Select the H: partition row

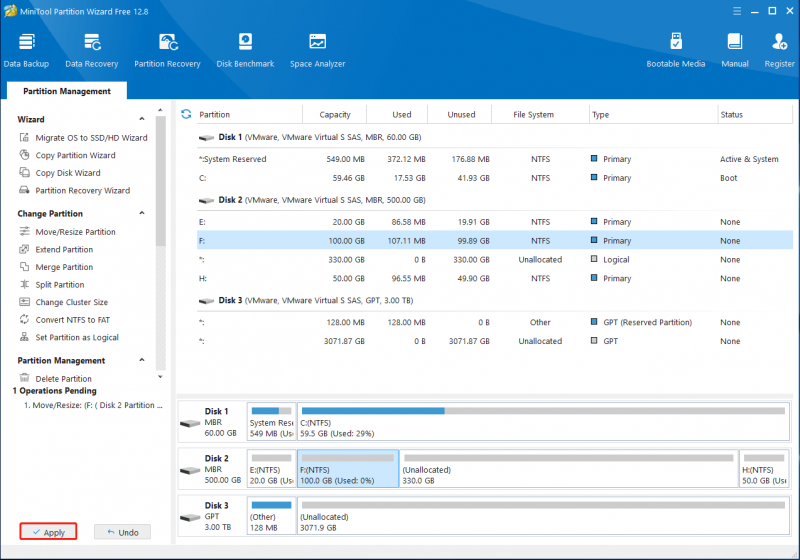[x=494, y=278]
